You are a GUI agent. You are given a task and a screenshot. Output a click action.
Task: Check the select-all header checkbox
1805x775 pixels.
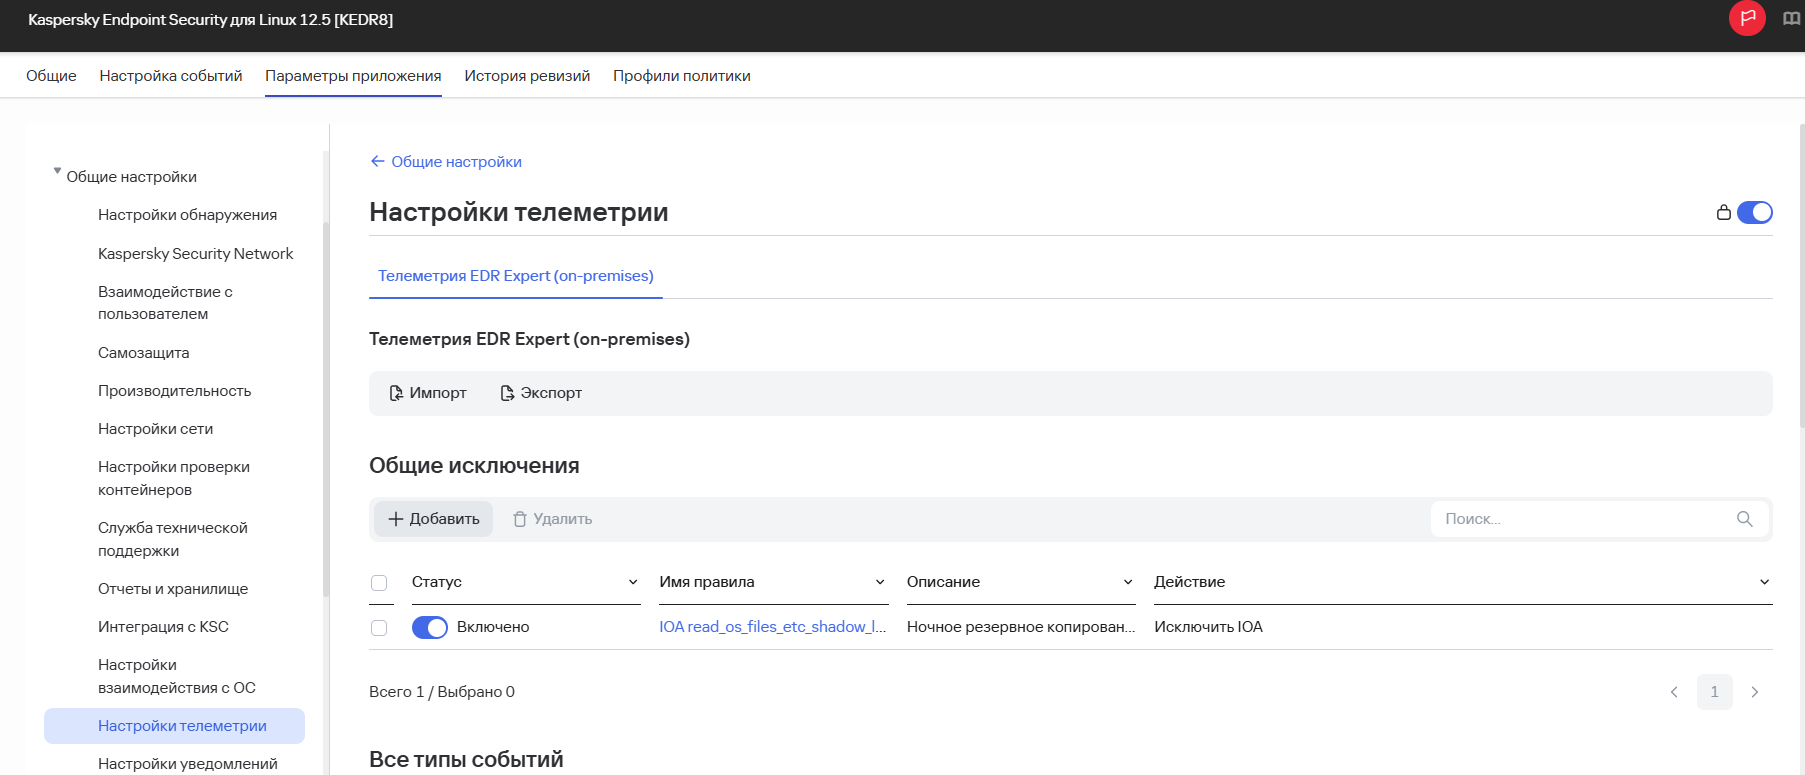pyautogui.click(x=379, y=583)
